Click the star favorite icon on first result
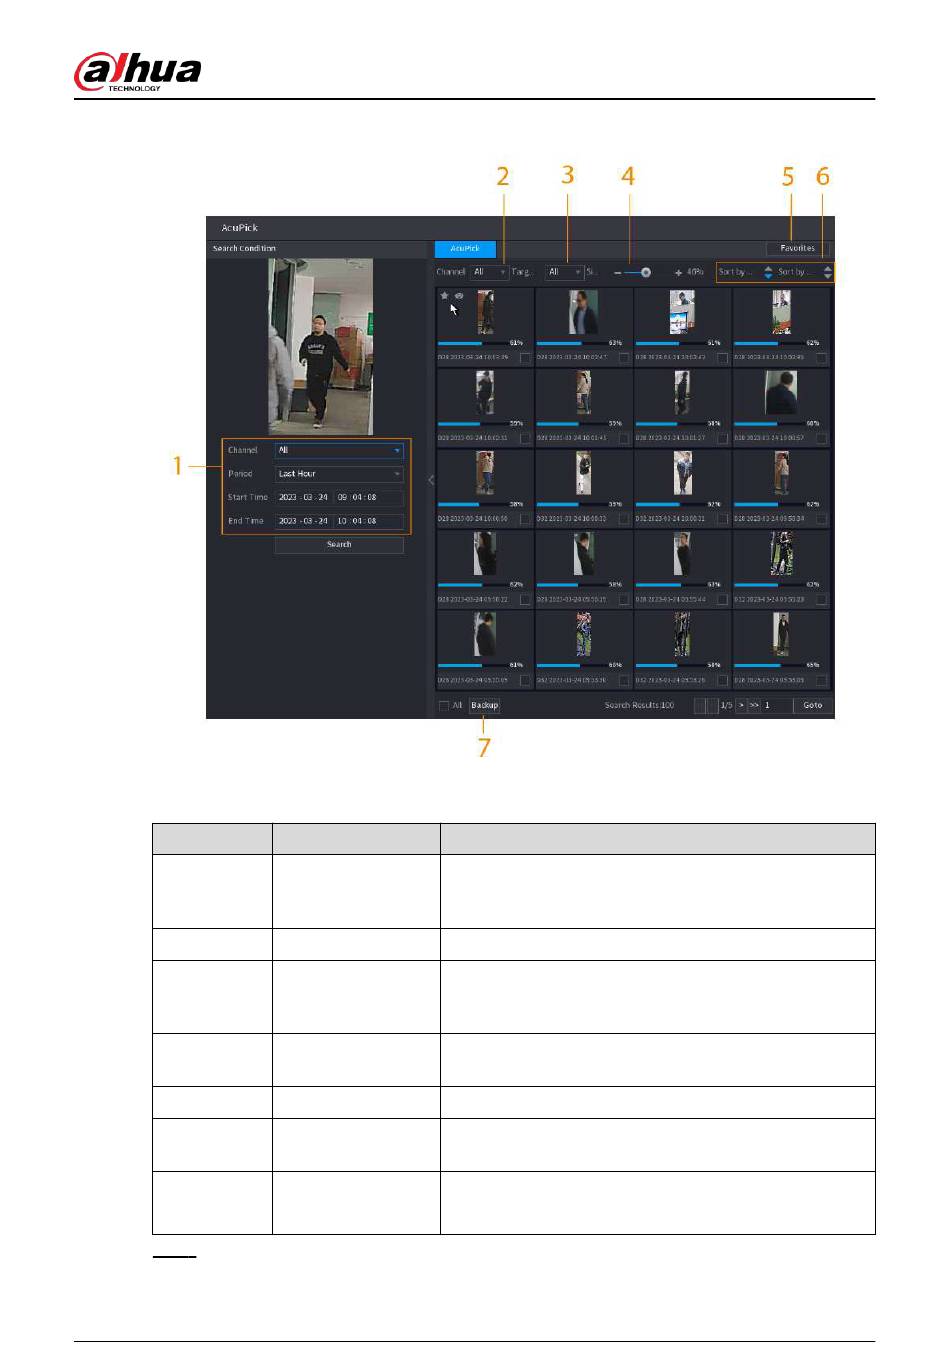 point(445,296)
